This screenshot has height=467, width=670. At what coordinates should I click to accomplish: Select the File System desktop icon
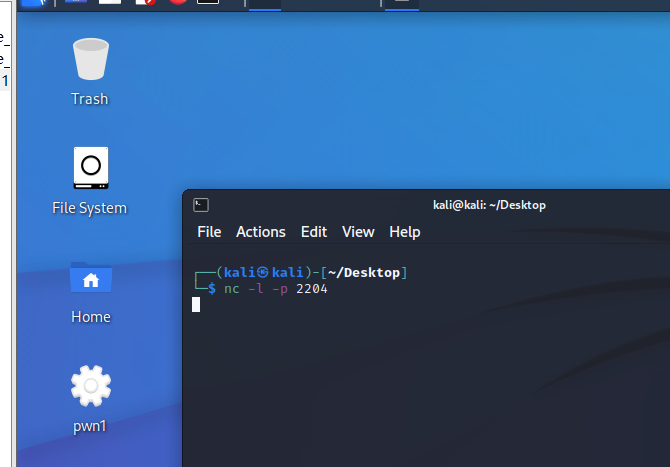91,168
